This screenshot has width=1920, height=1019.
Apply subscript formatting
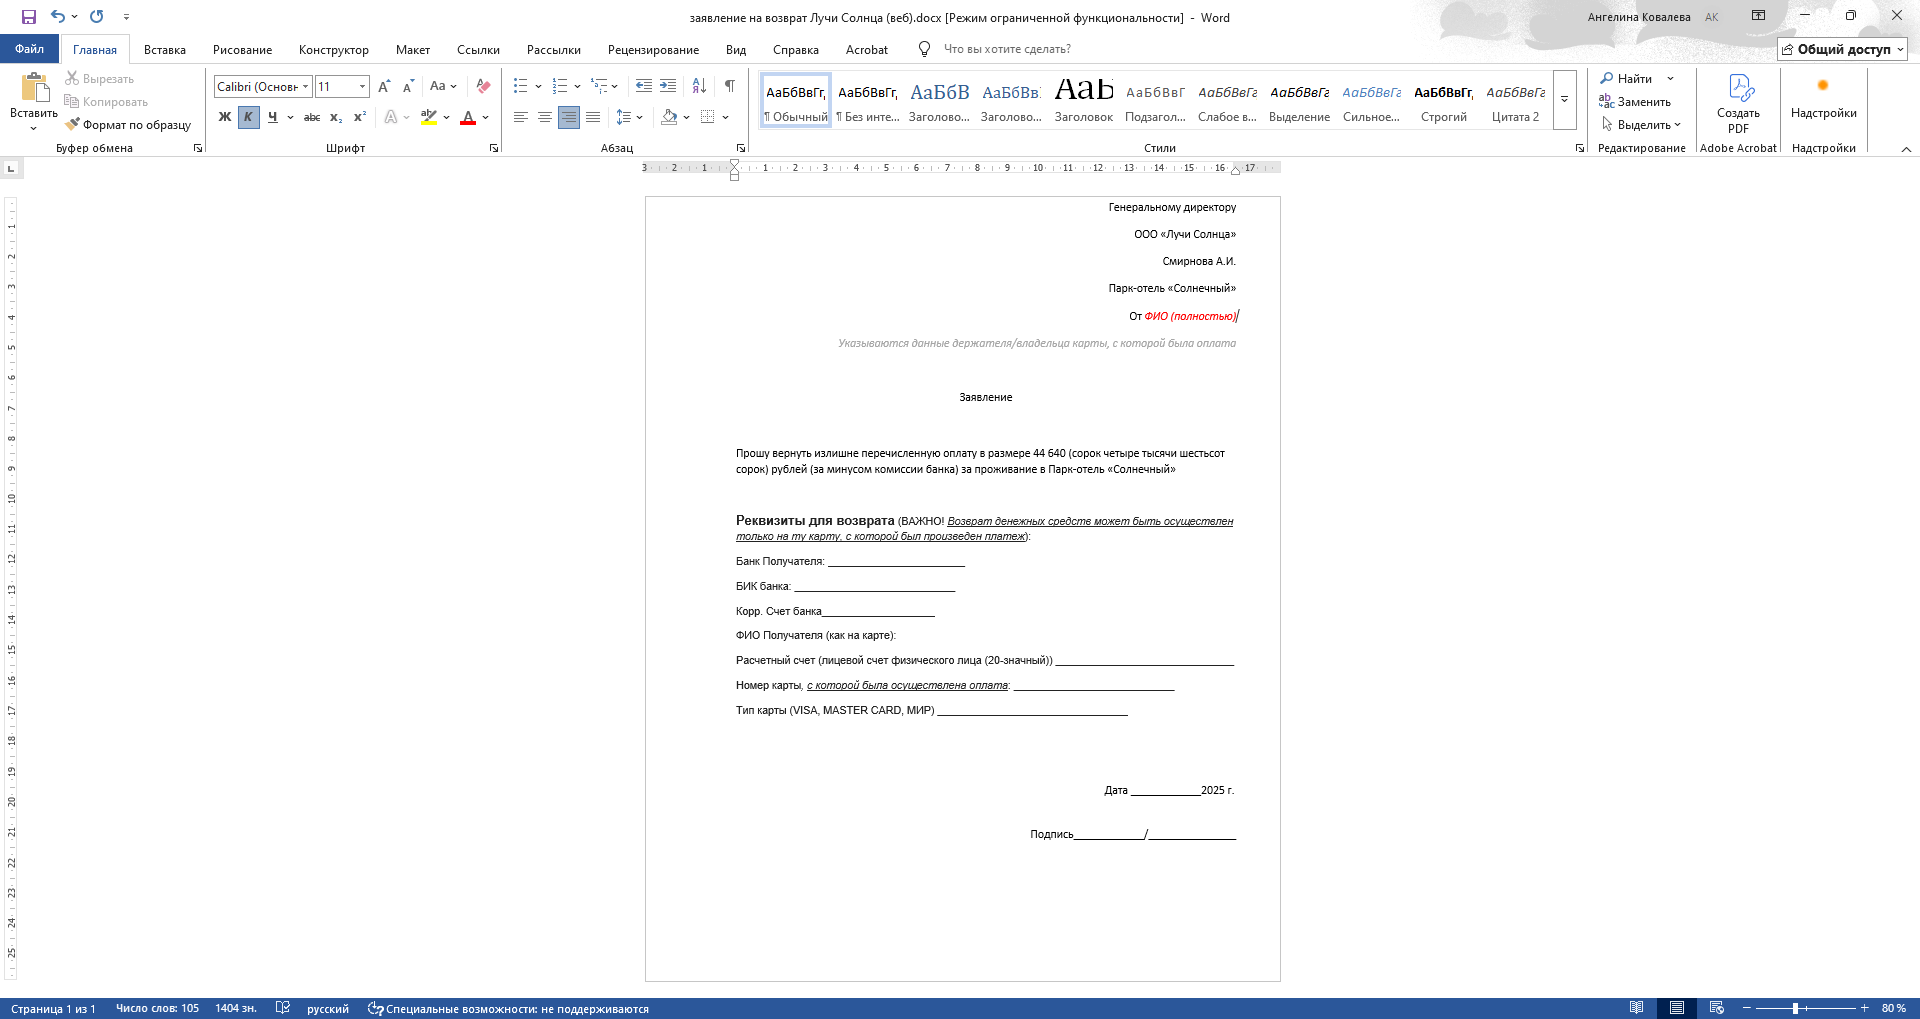click(x=336, y=117)
